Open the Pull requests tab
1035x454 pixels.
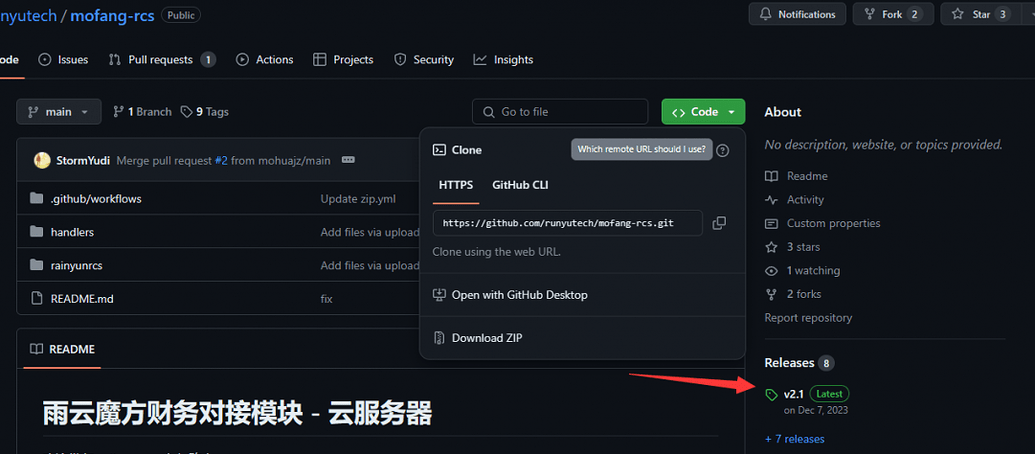161,60
